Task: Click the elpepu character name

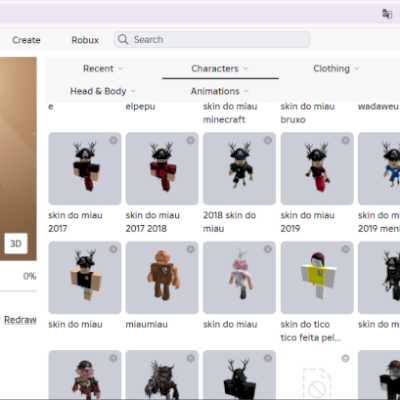Action: (x=140, y=107)
